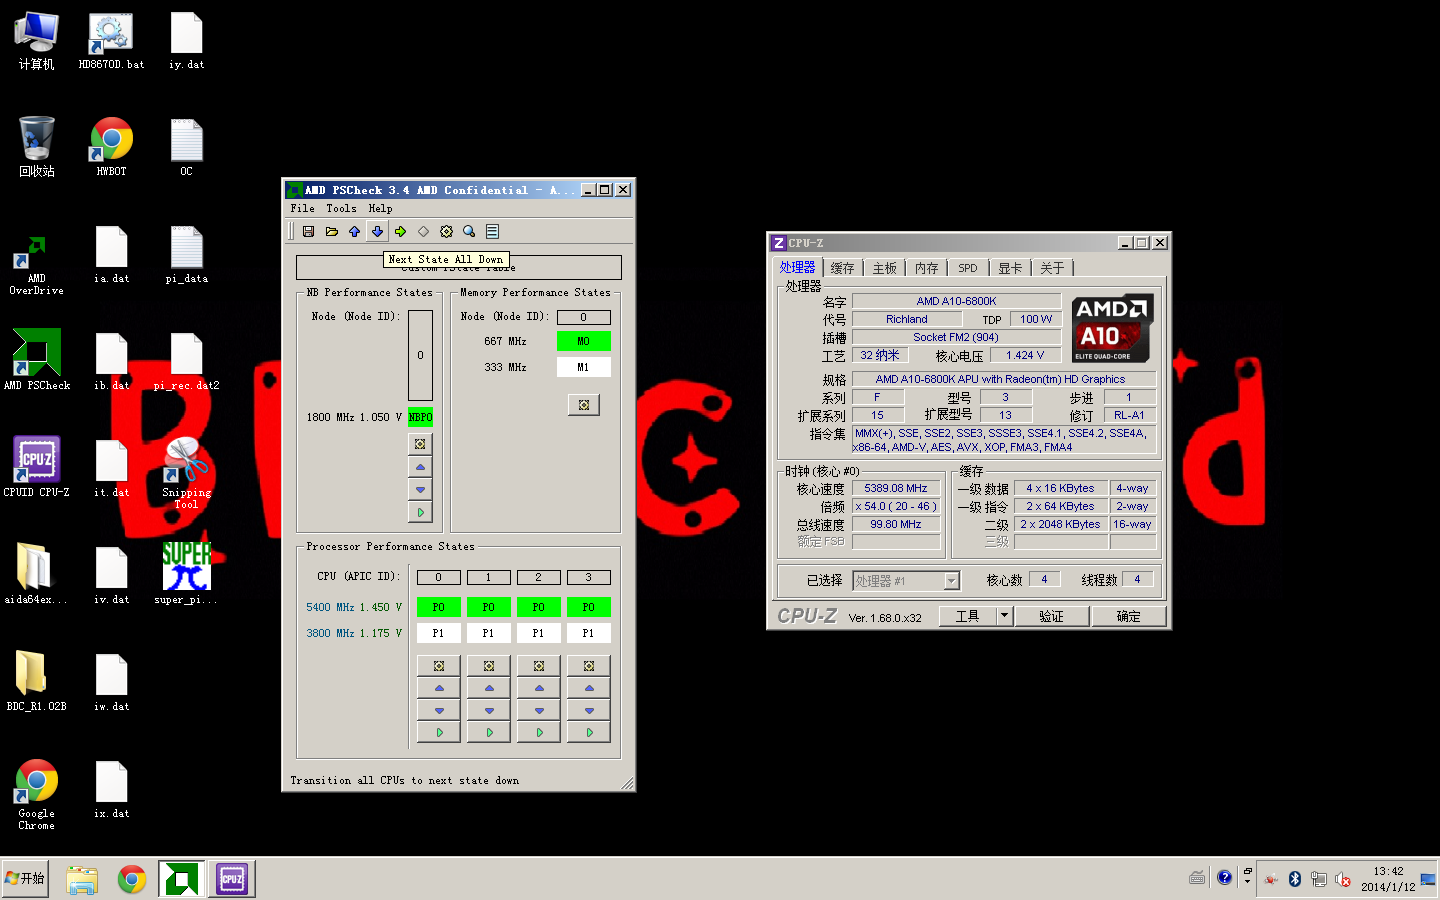Select the M0 667 MHz memory state

pyautogui.click(x=584, y=341)
